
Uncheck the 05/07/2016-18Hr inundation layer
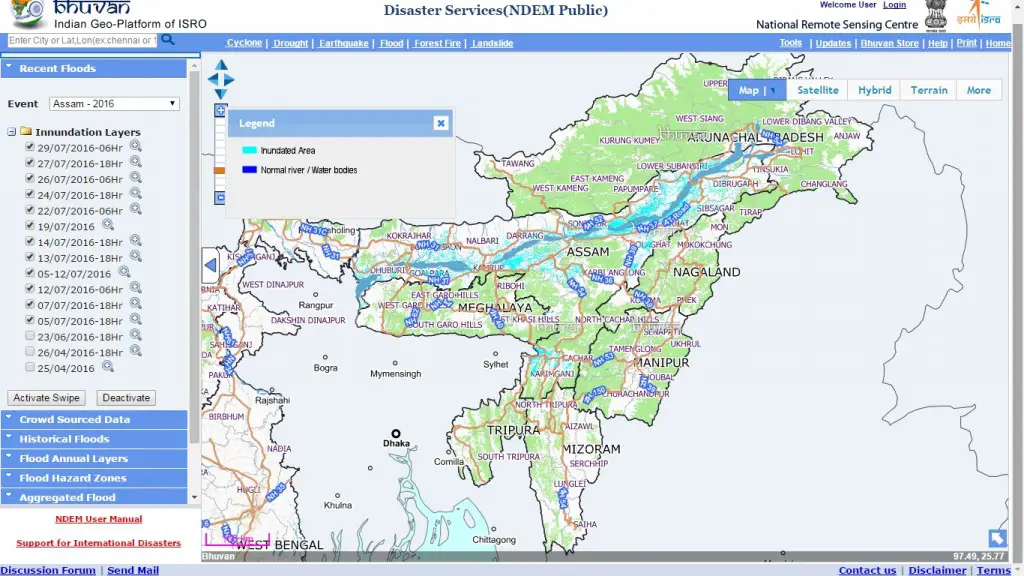coord(29,319)
